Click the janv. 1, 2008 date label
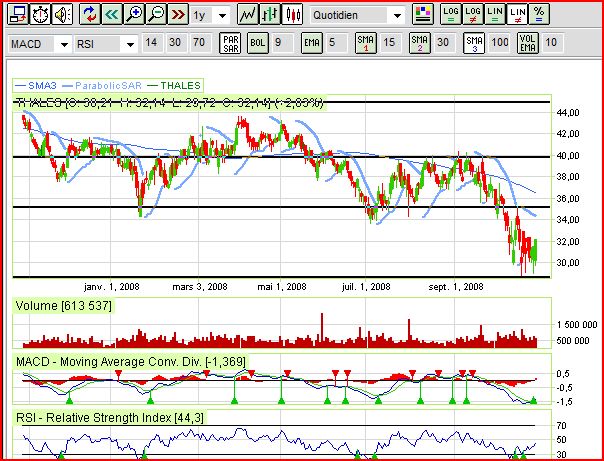 (112, 287)
